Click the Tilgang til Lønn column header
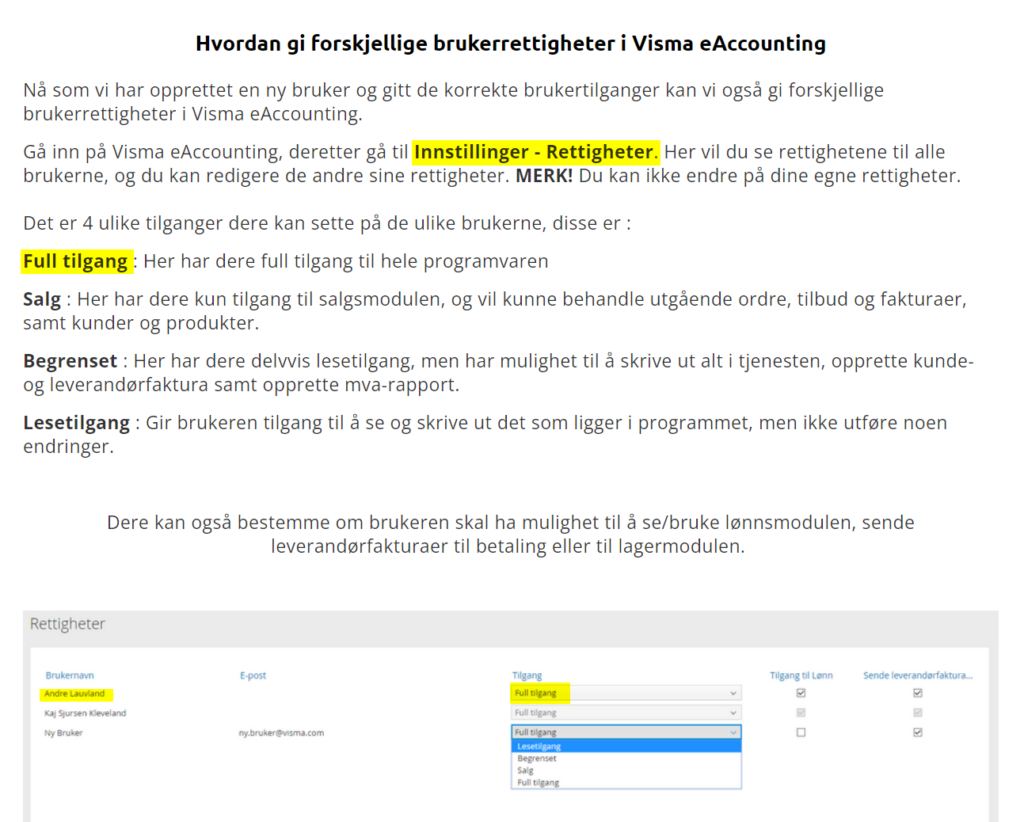Image resolution: width=1024 pixels, height=822 pixels. pos(800,676)
